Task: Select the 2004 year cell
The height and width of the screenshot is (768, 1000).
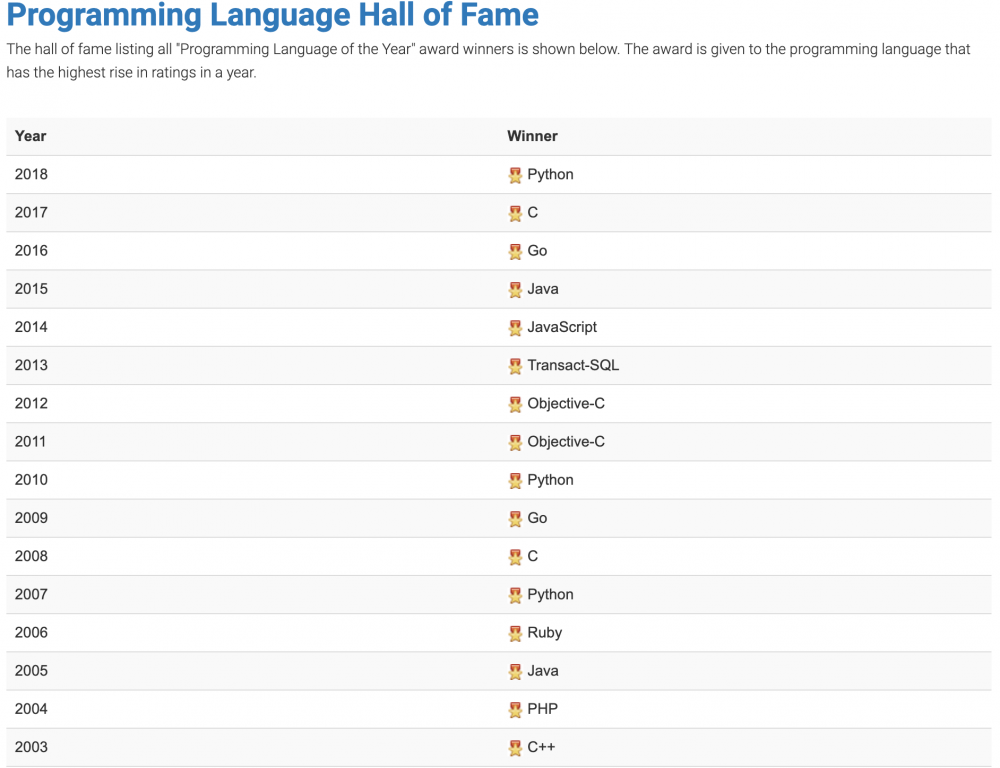Action: 31,710
